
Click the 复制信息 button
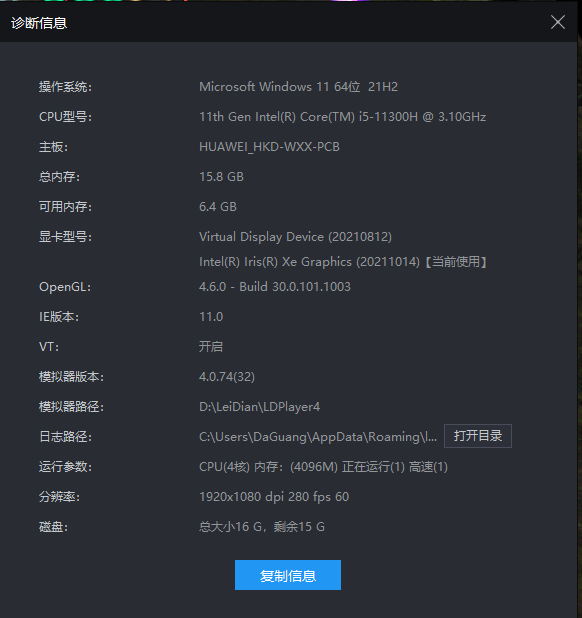(288, 575)
